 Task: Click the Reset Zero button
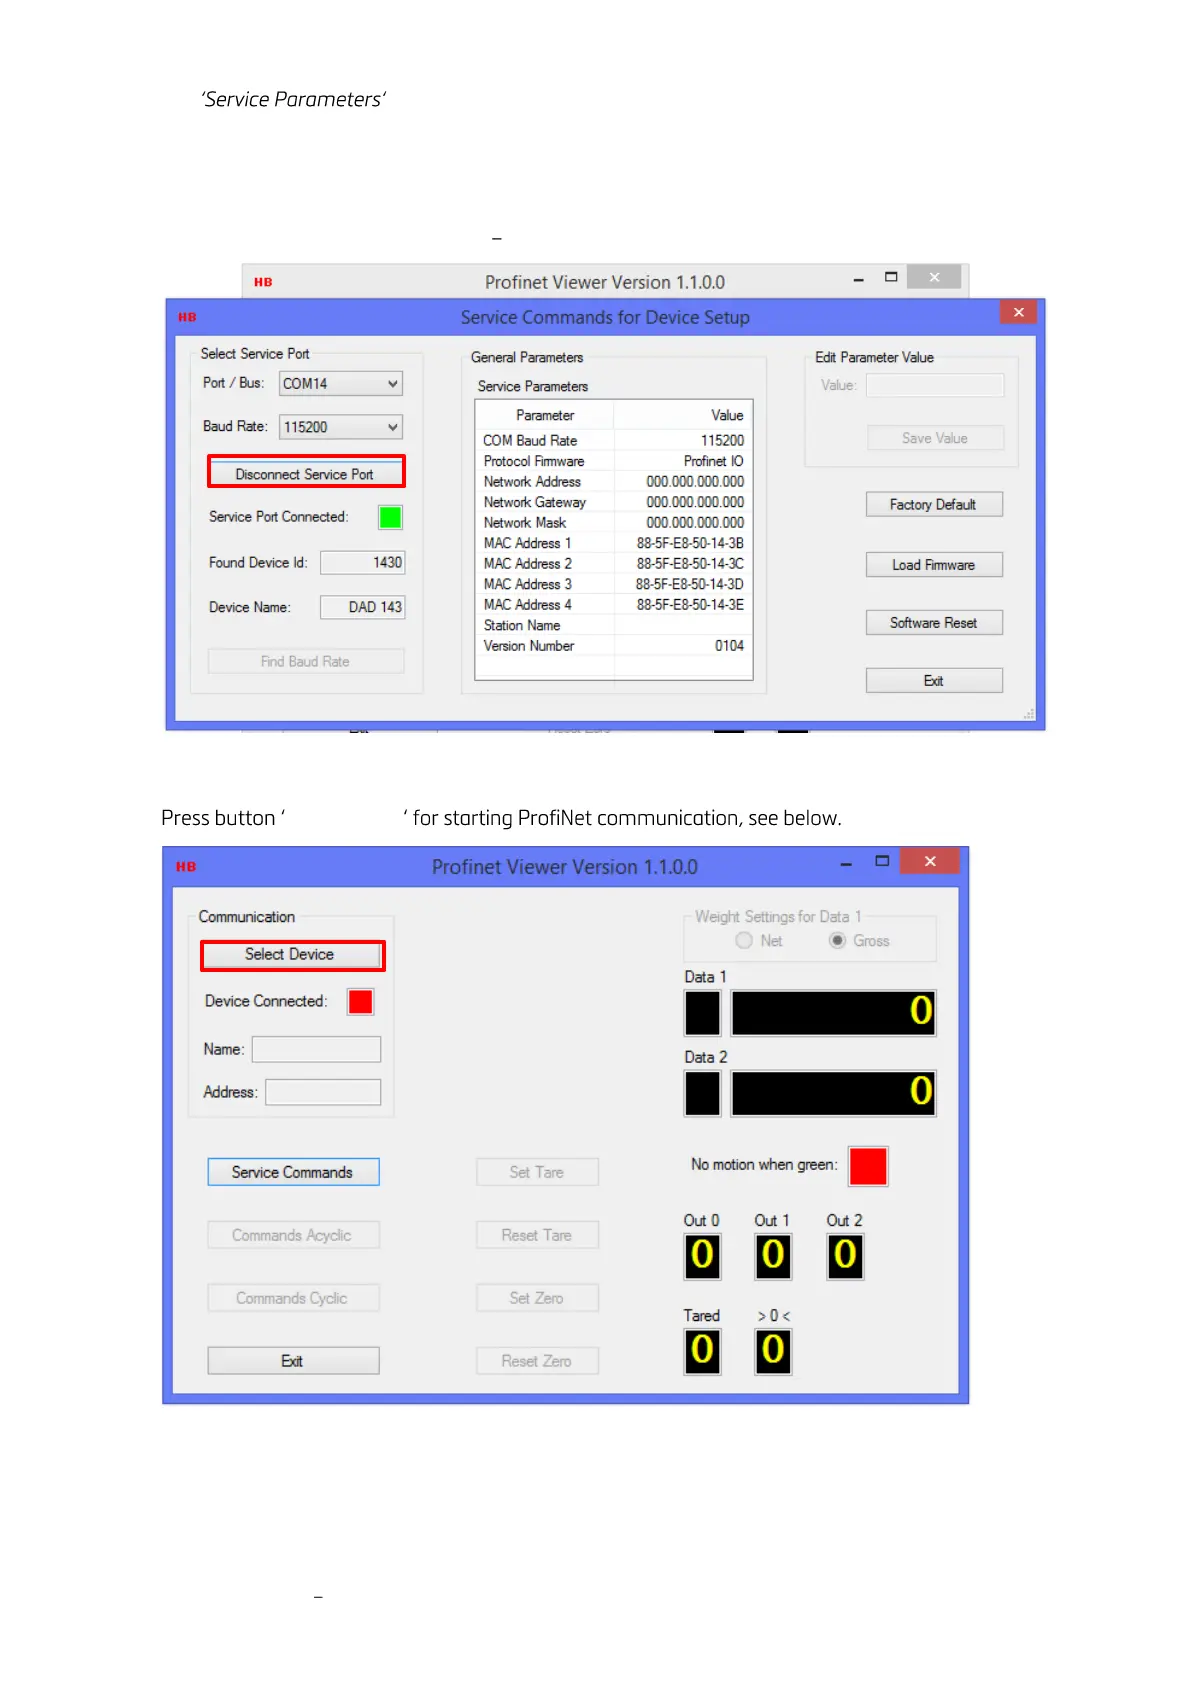click(537, 1361)
